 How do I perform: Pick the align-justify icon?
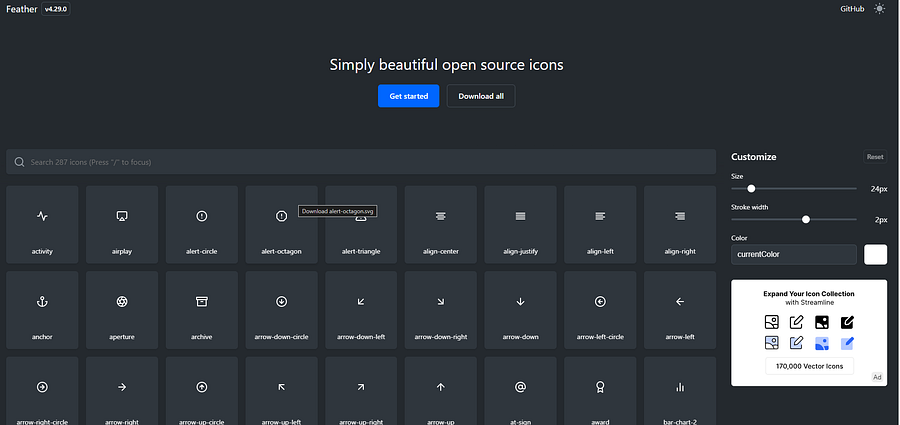pos(521,225)
